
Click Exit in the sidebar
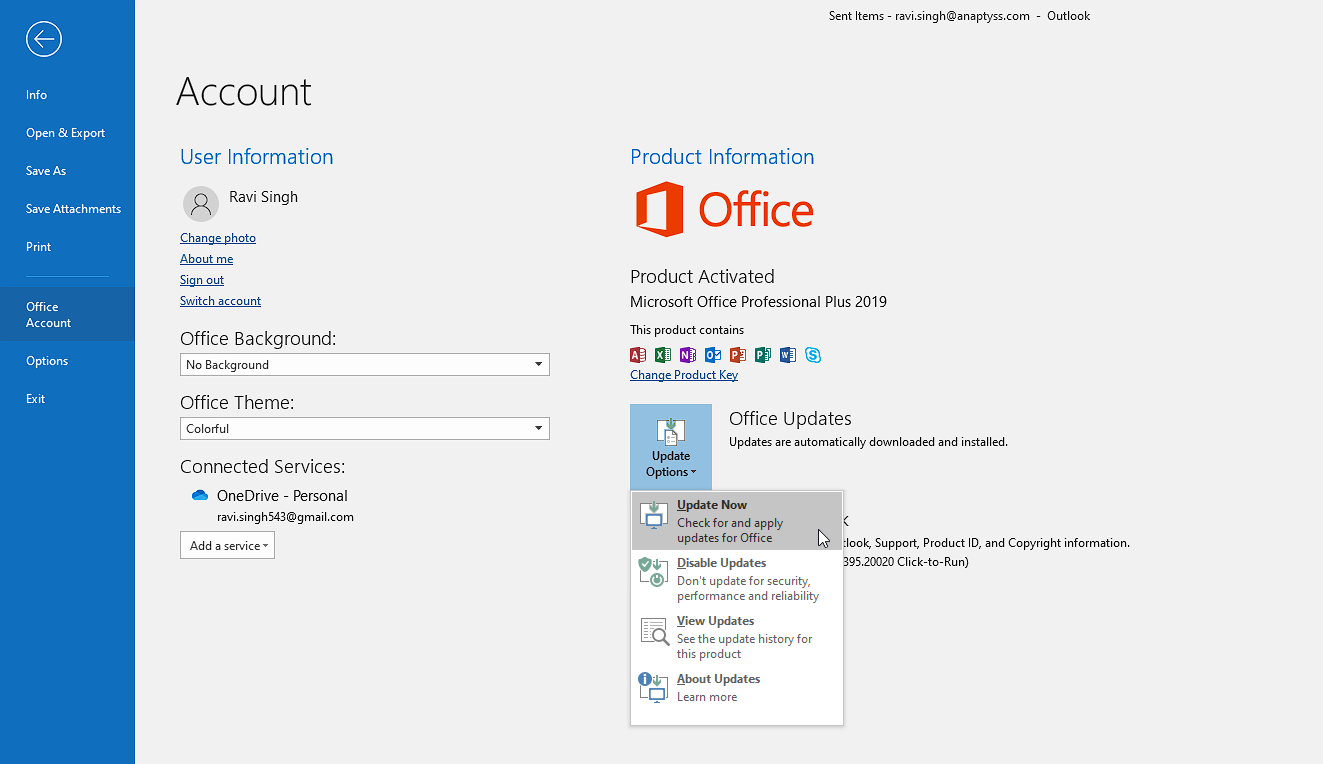coord(67,399)
